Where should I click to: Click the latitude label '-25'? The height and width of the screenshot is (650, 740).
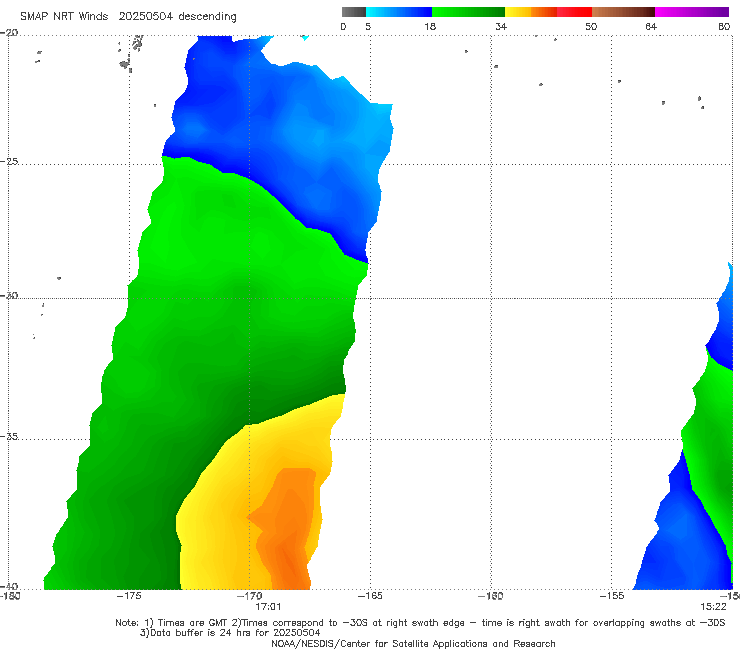[x=9, y=161]
